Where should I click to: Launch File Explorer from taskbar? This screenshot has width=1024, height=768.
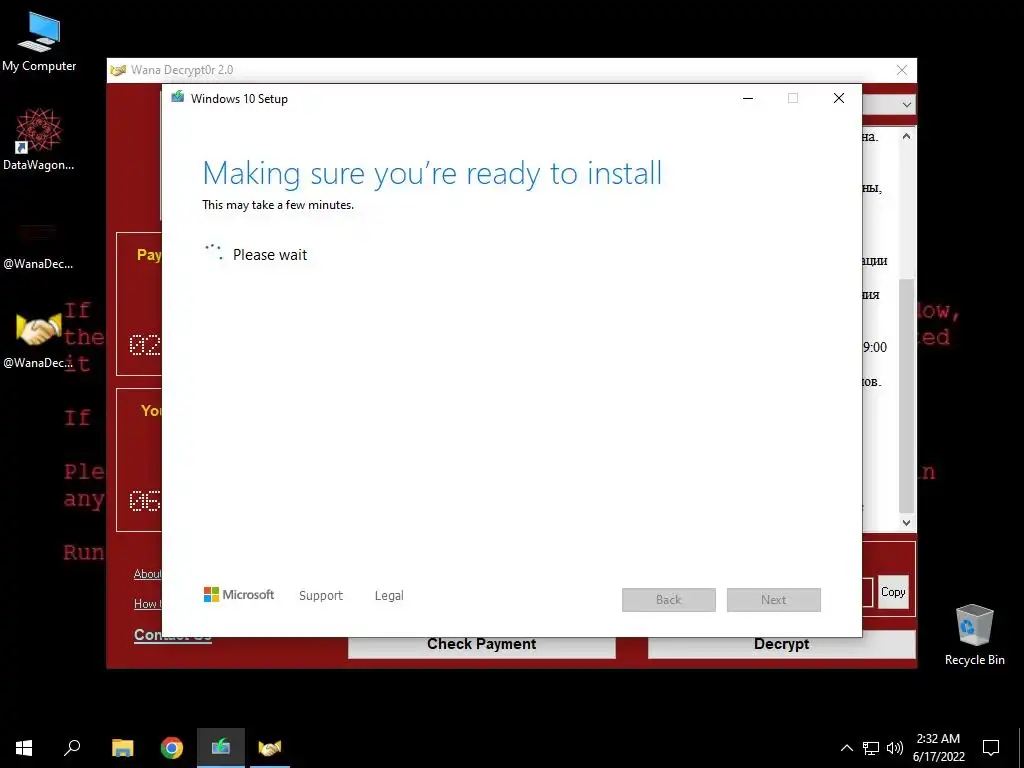tap(122, 748)
